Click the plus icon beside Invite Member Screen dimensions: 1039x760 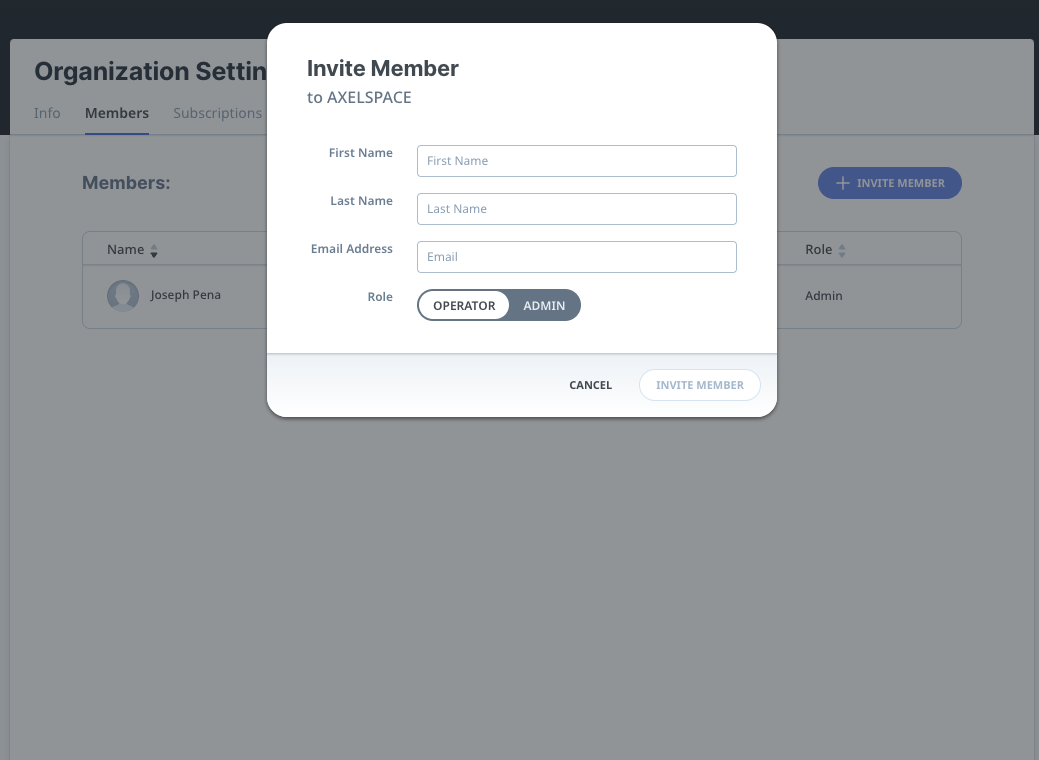(843, 183)
